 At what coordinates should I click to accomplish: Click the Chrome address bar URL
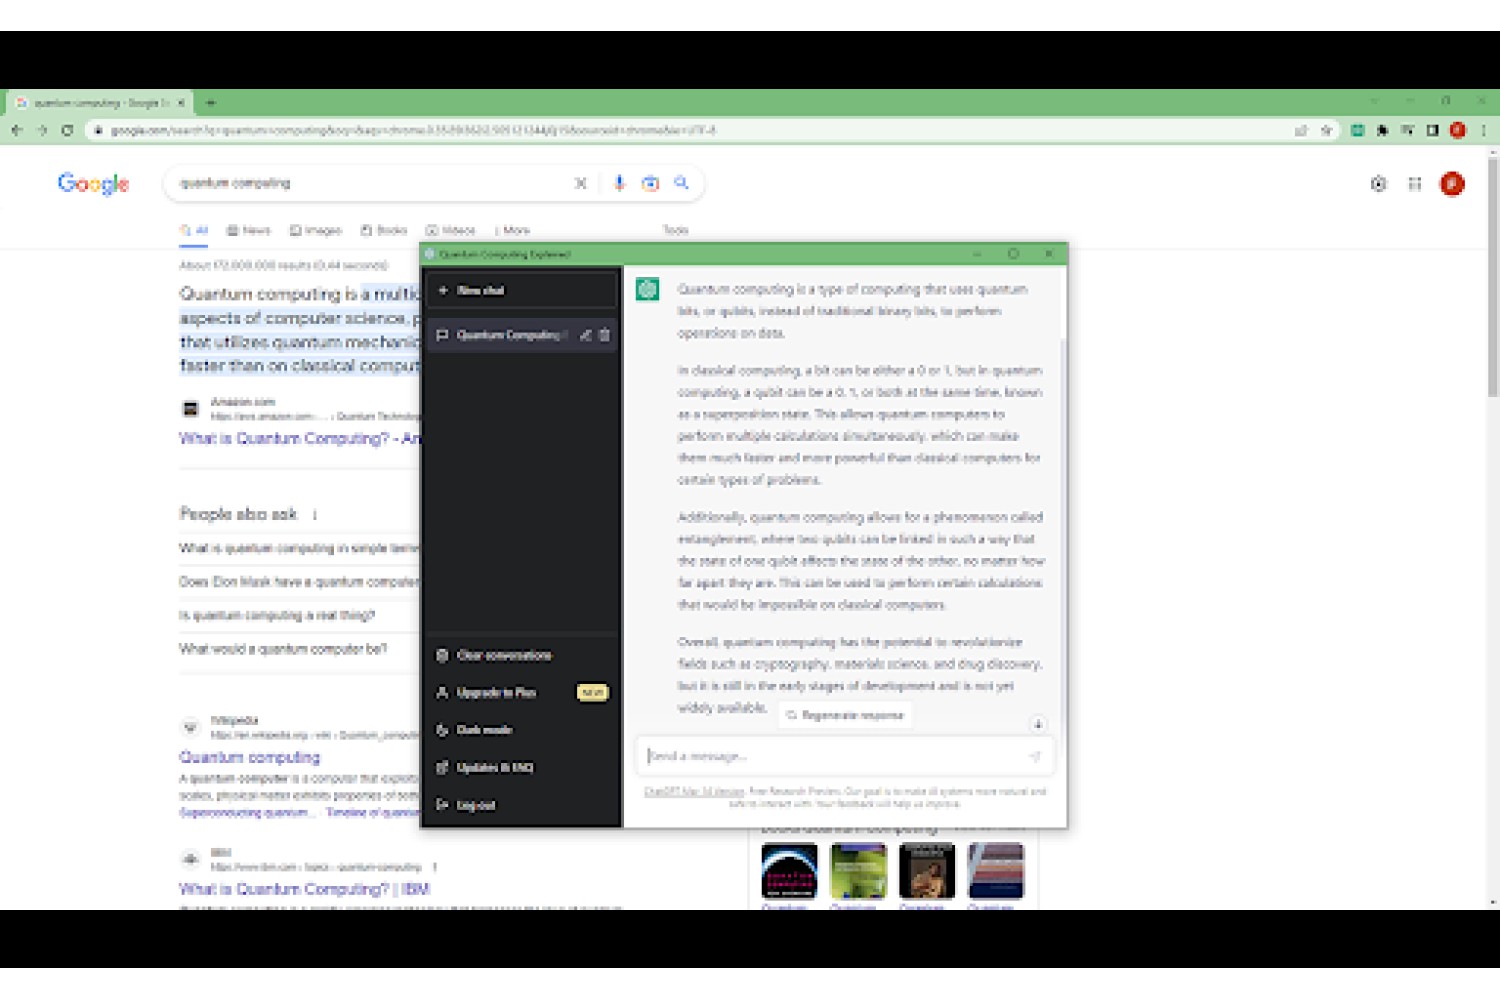coord(412,130)
